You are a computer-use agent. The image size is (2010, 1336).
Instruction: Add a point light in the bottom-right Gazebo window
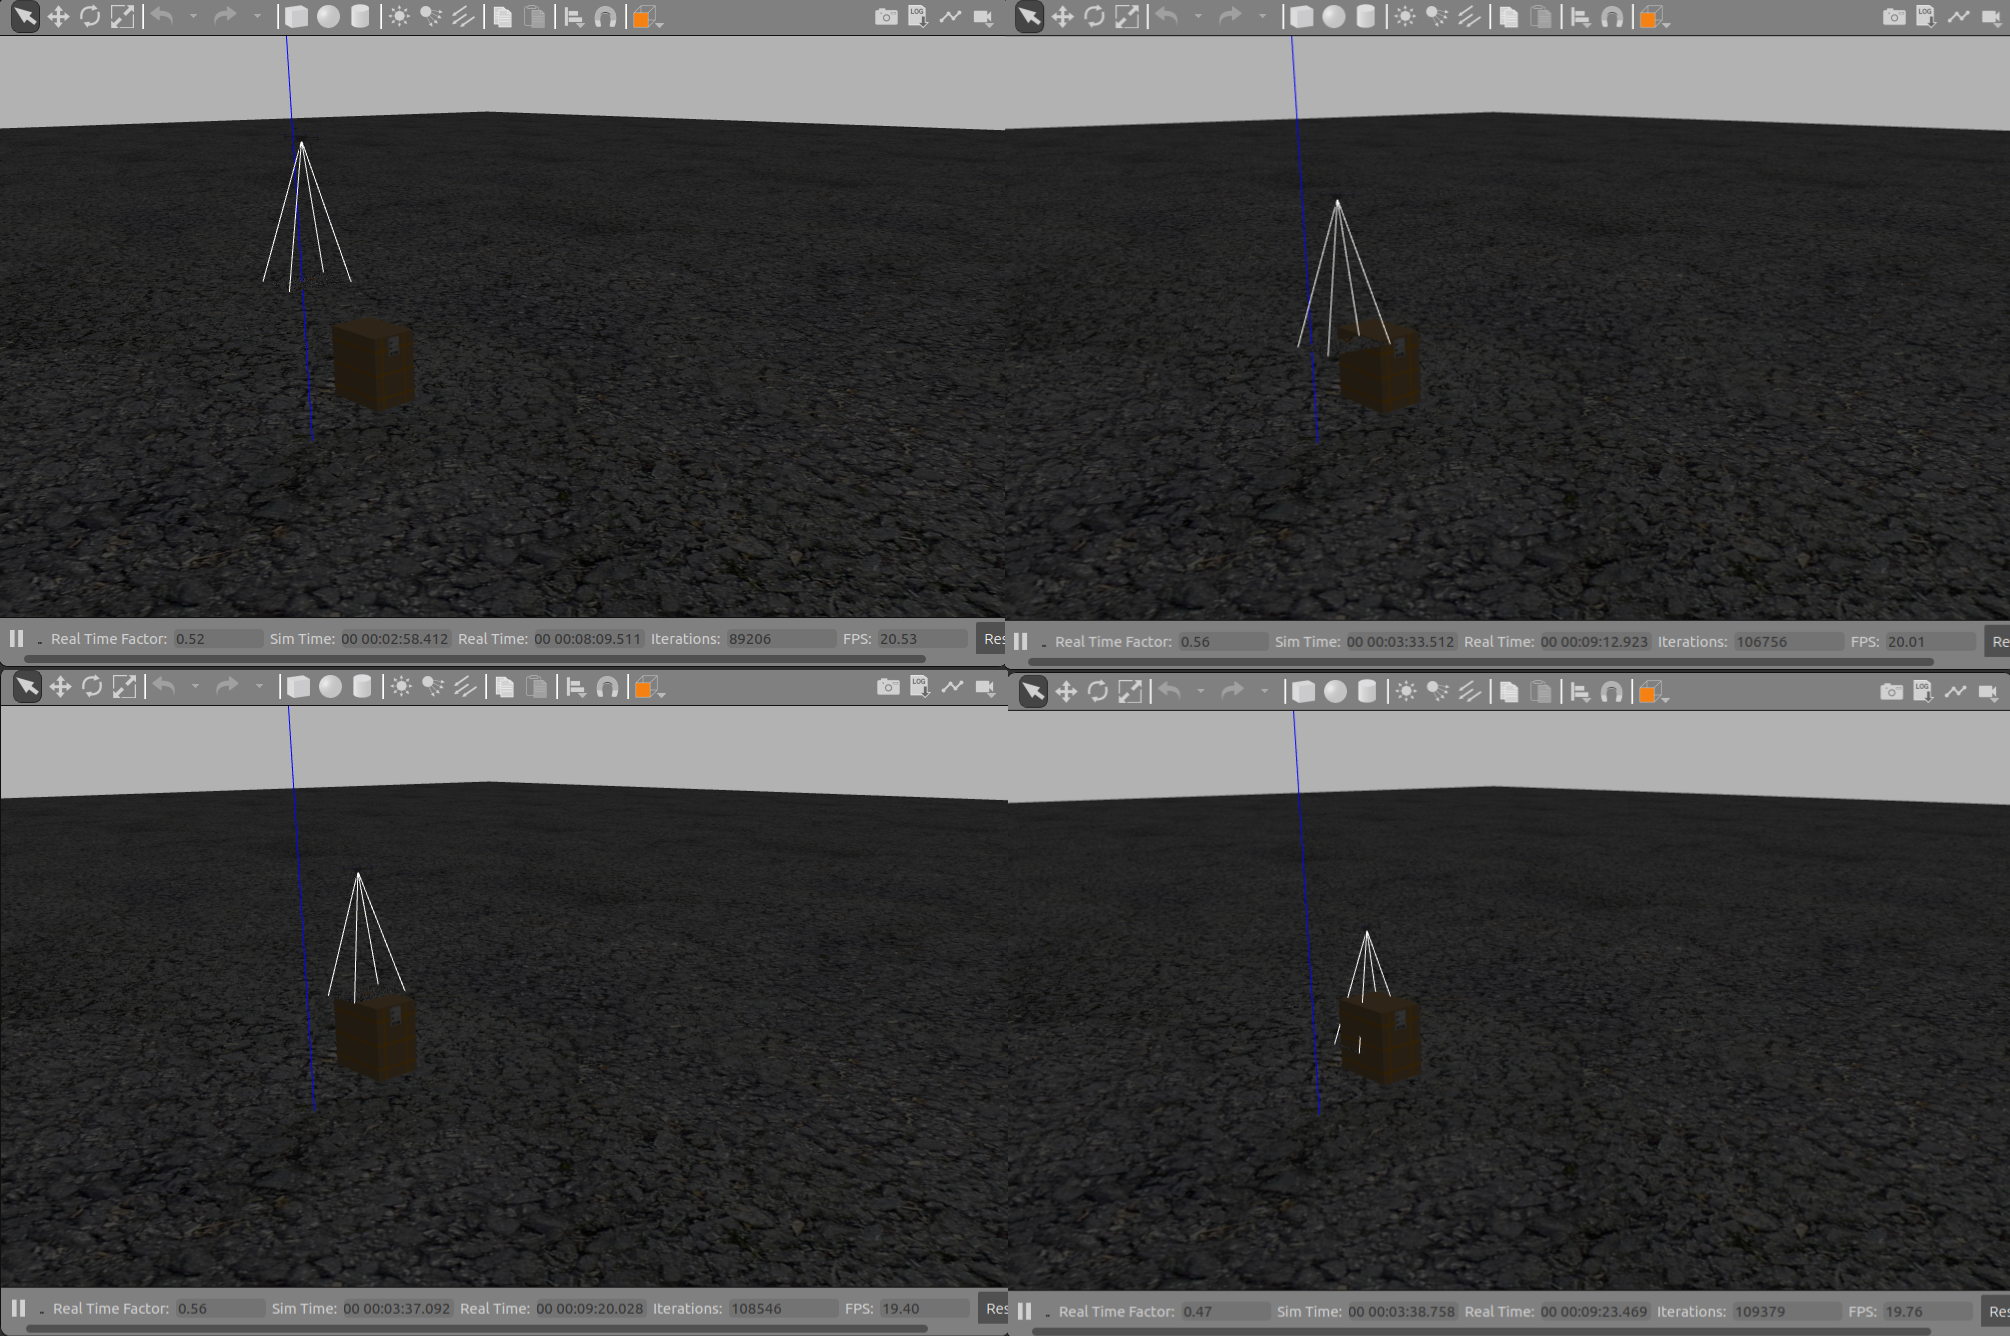(x=1406, y=691)
